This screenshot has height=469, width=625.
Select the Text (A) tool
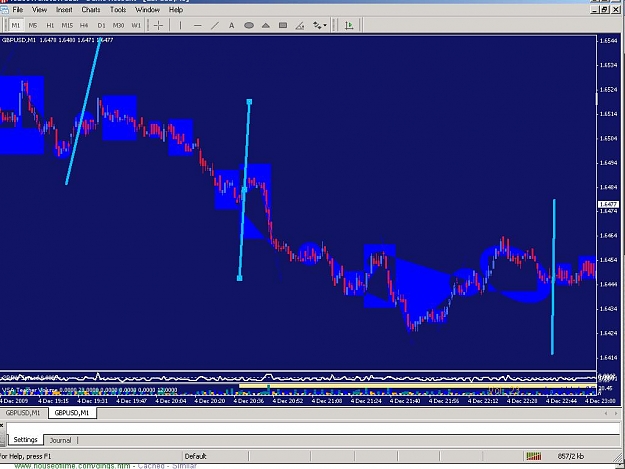coord(231,26)
